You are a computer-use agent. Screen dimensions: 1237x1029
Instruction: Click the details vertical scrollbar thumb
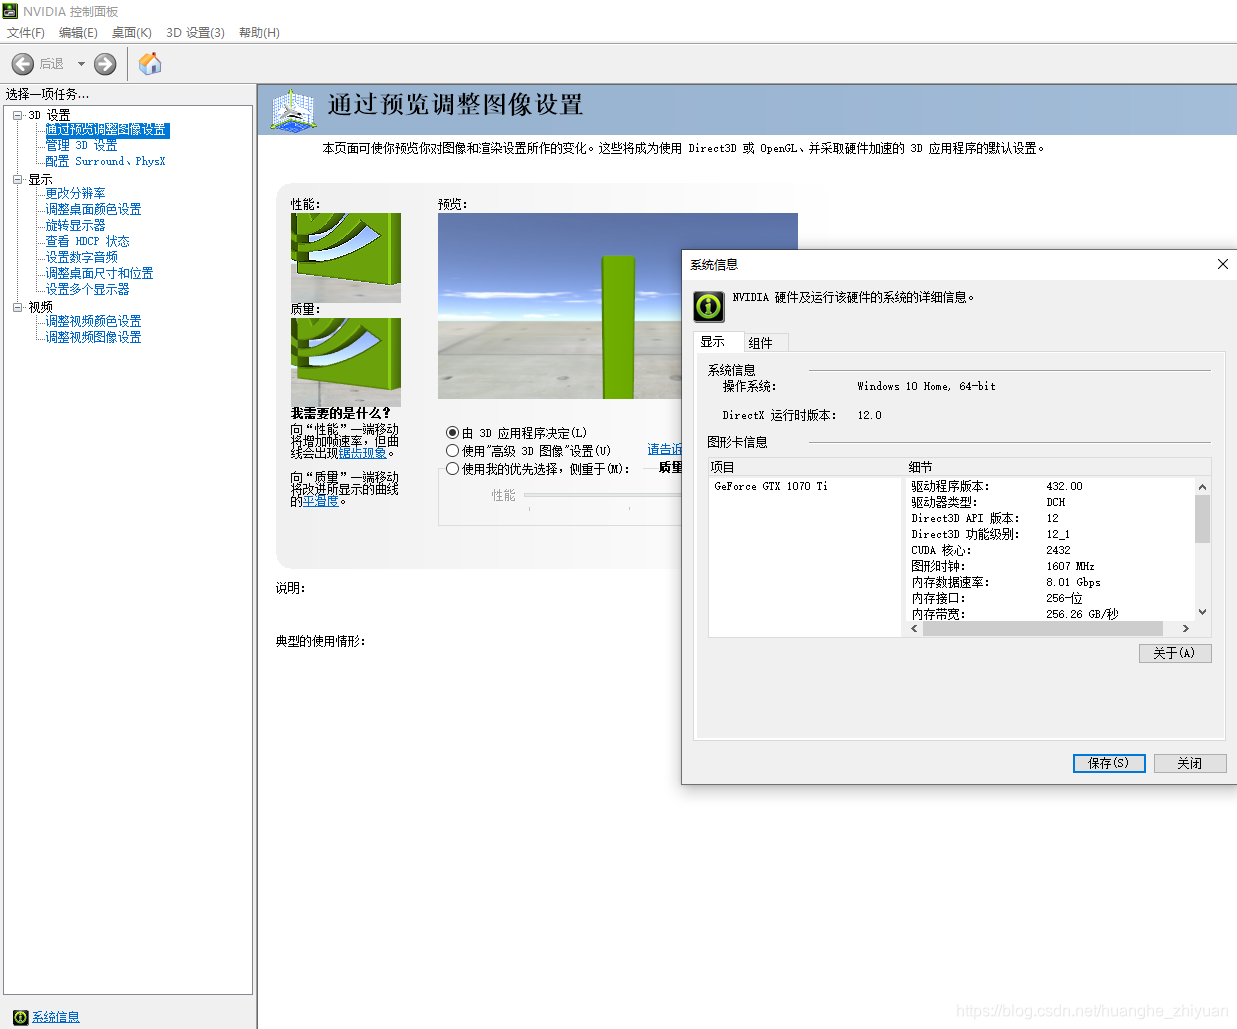pos(1203,519)
